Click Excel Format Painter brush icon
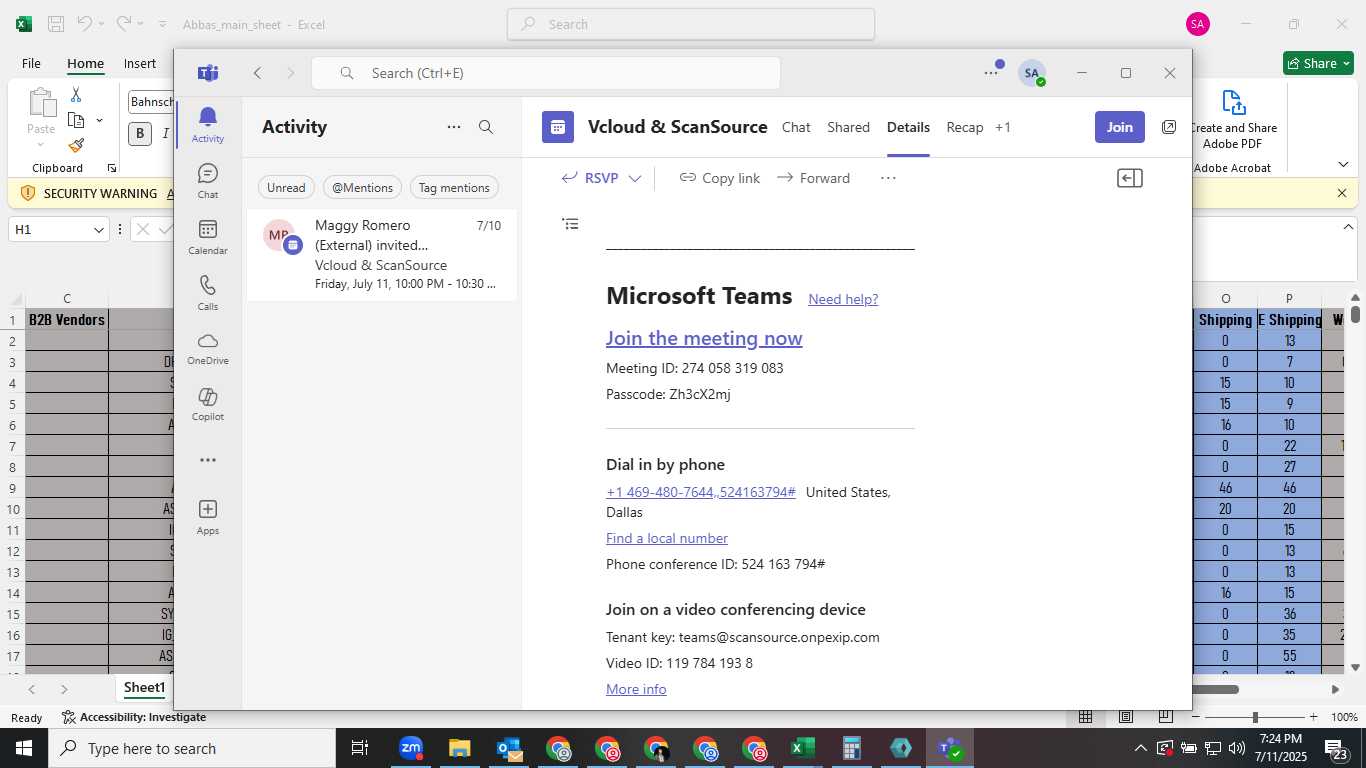Image resolution: width=1366 pixels, height=768 pixels. click(76, 146)
